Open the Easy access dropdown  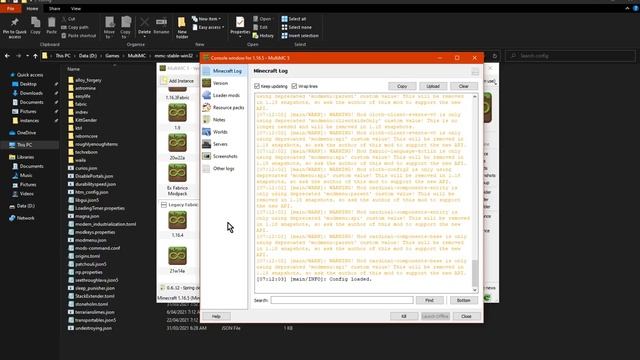click(x=208, y=27)
